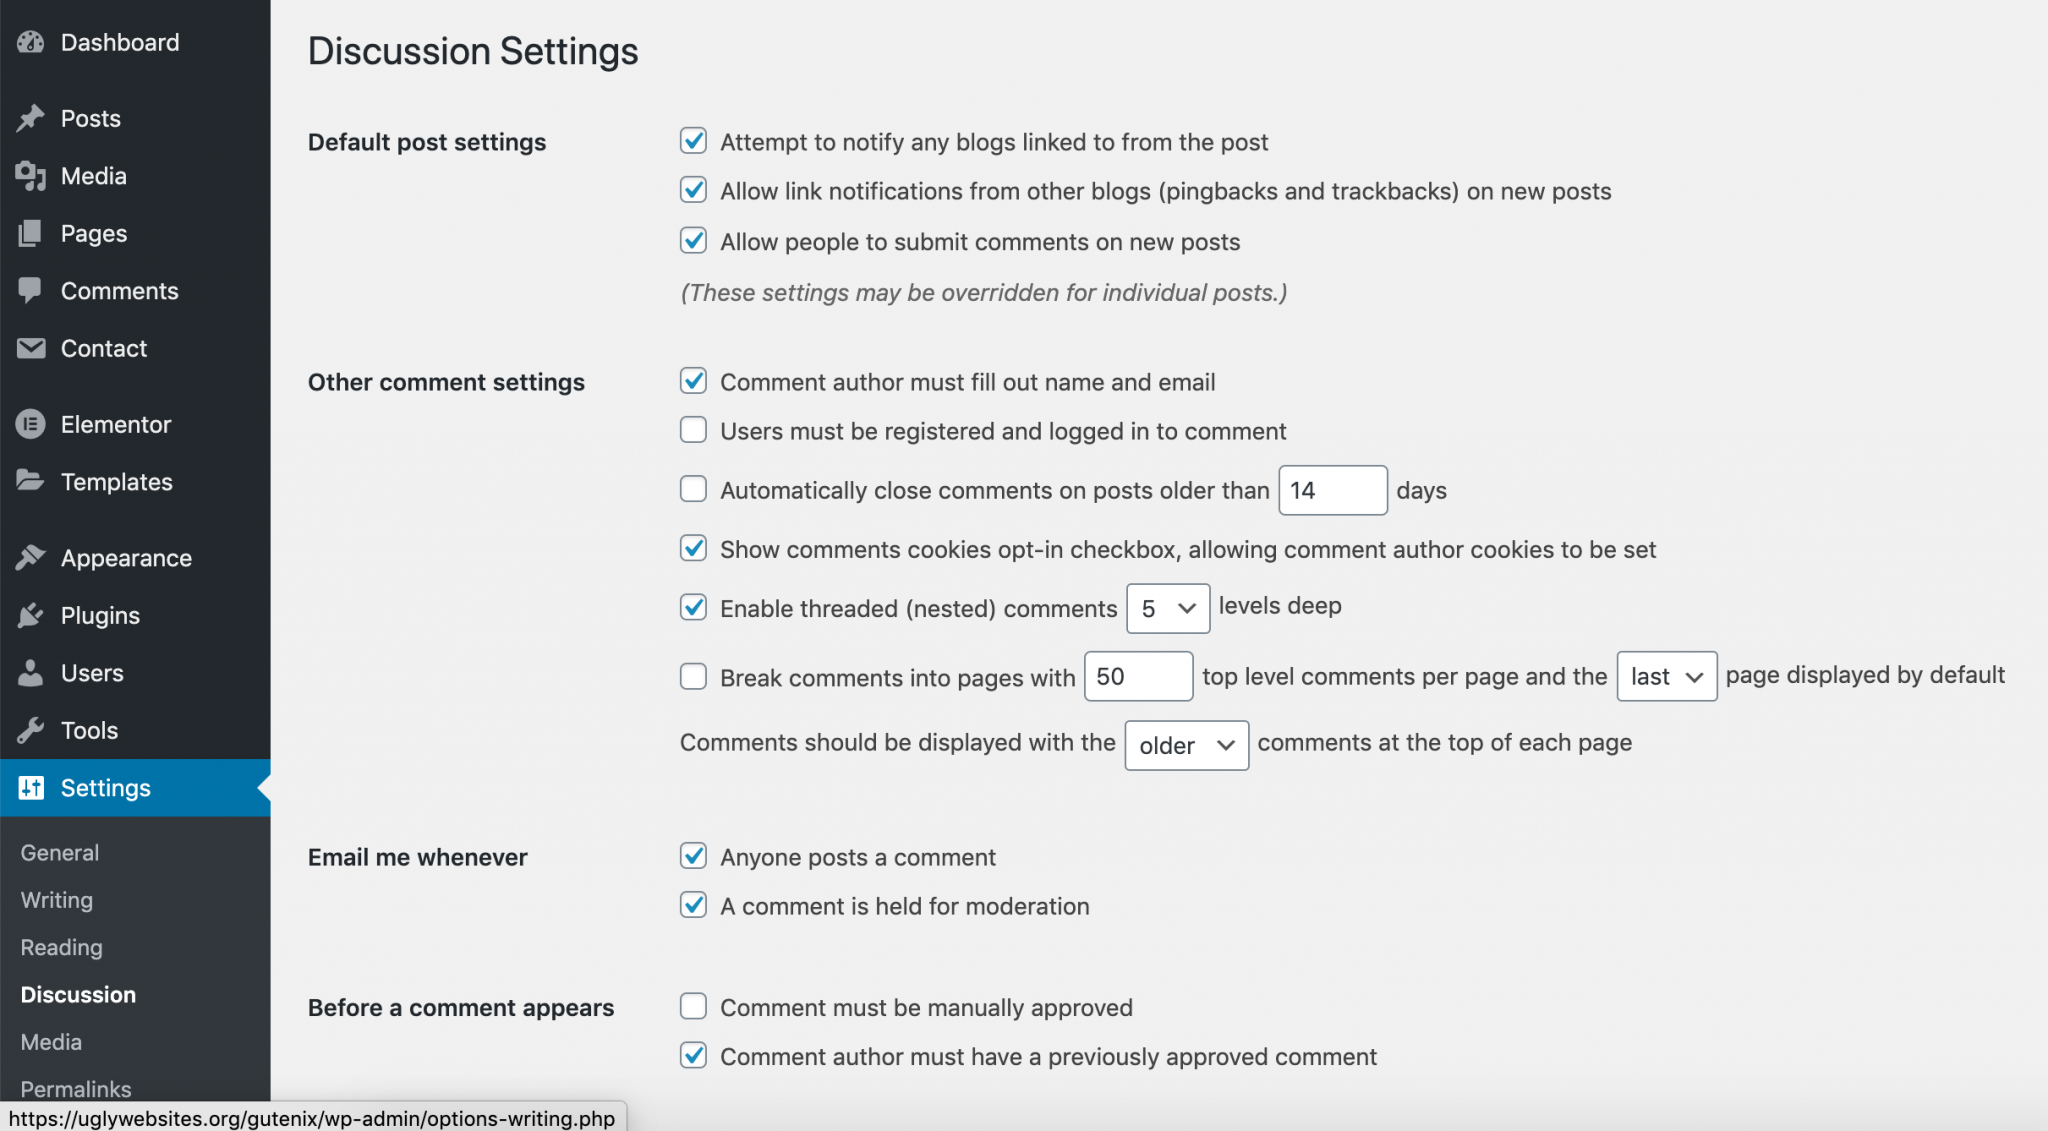Open the 'last' page displayed dropdown

click(1667, 676)
